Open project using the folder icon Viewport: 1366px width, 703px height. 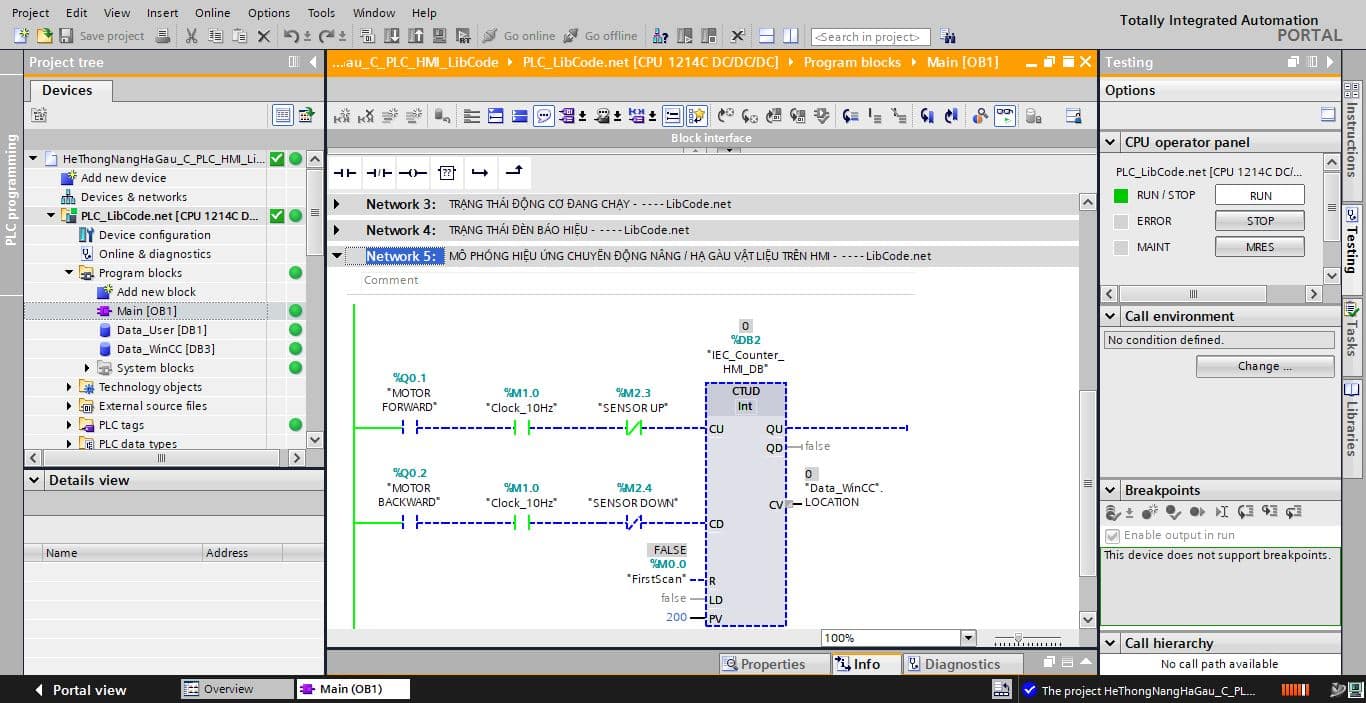click(x=44, y=36)
